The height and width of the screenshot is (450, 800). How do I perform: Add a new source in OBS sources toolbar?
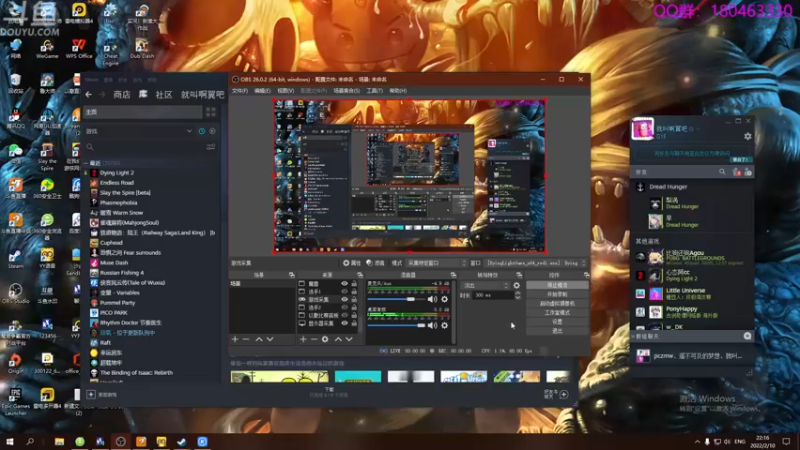point(303,339)
